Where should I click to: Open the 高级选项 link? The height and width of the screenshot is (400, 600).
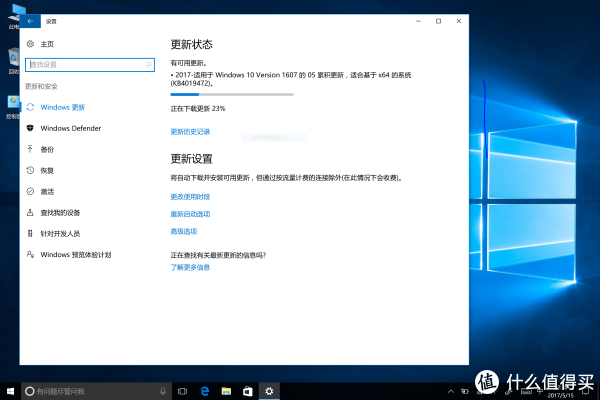184,231
